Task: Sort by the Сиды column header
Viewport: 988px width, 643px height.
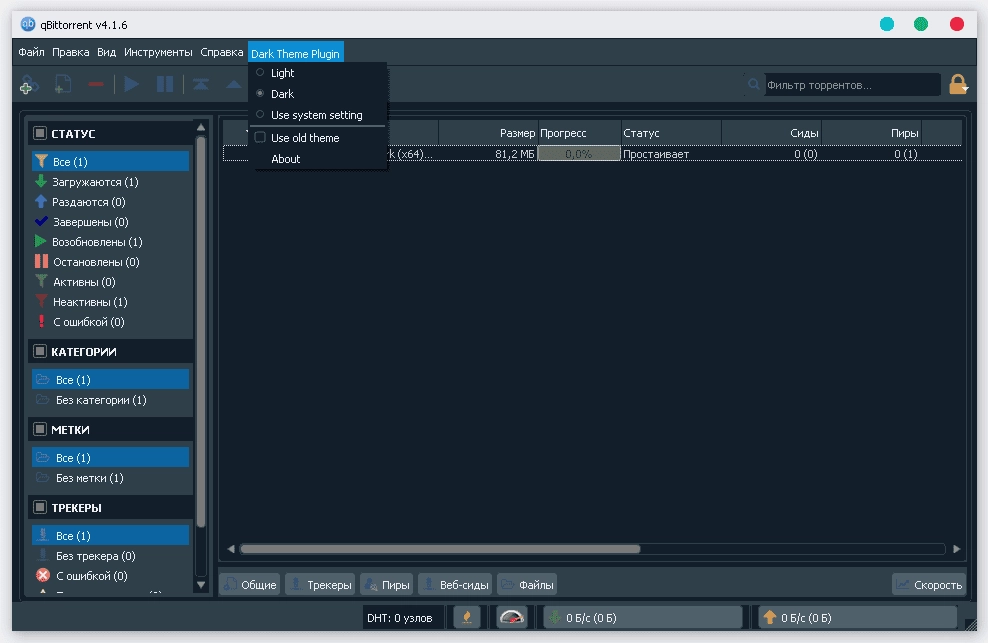Action: click(x=771, y=133)
